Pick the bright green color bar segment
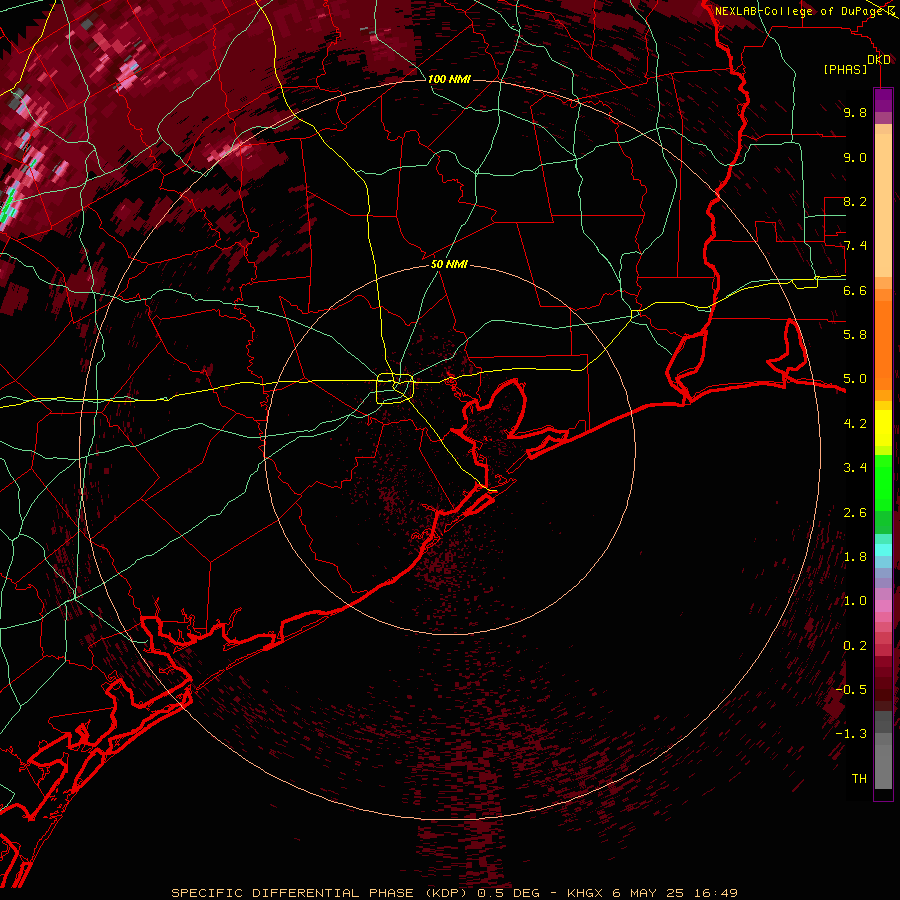This screenshot has width=900, height=900. pyautogui.click(x=883, y=482)
